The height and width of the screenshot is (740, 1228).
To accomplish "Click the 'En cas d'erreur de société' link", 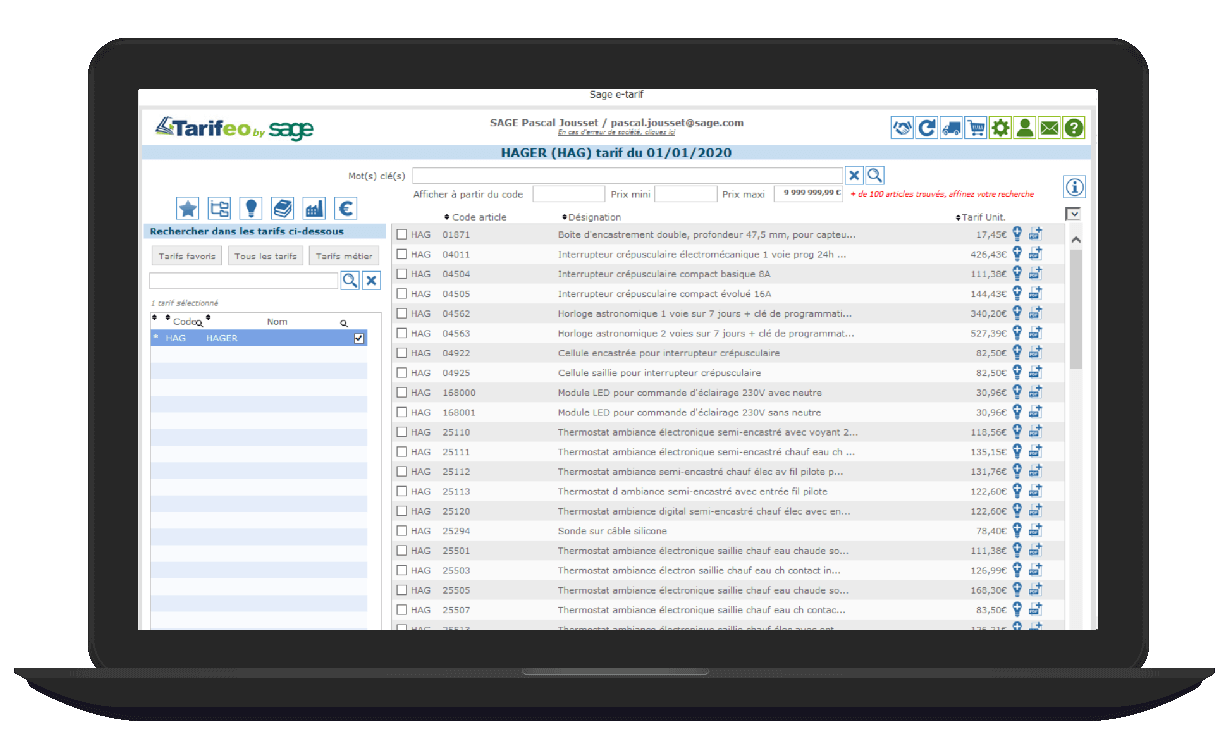I will [x=616, y=132].
